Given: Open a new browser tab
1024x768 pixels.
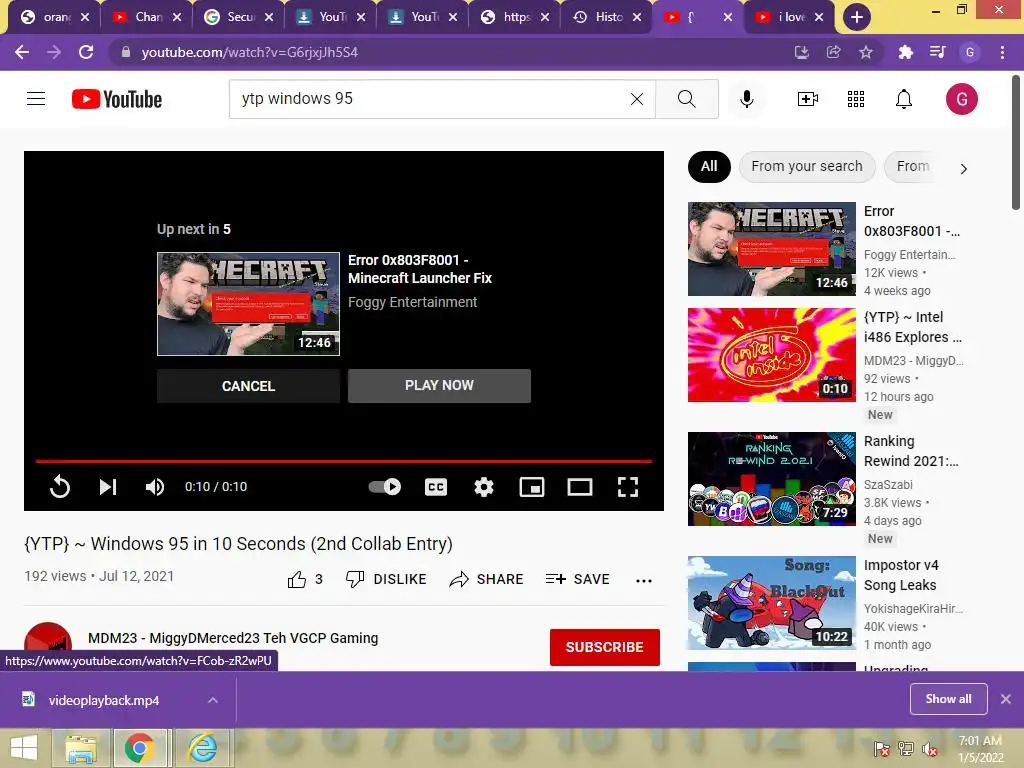Looking at the screenshot, I should point(857,18).
